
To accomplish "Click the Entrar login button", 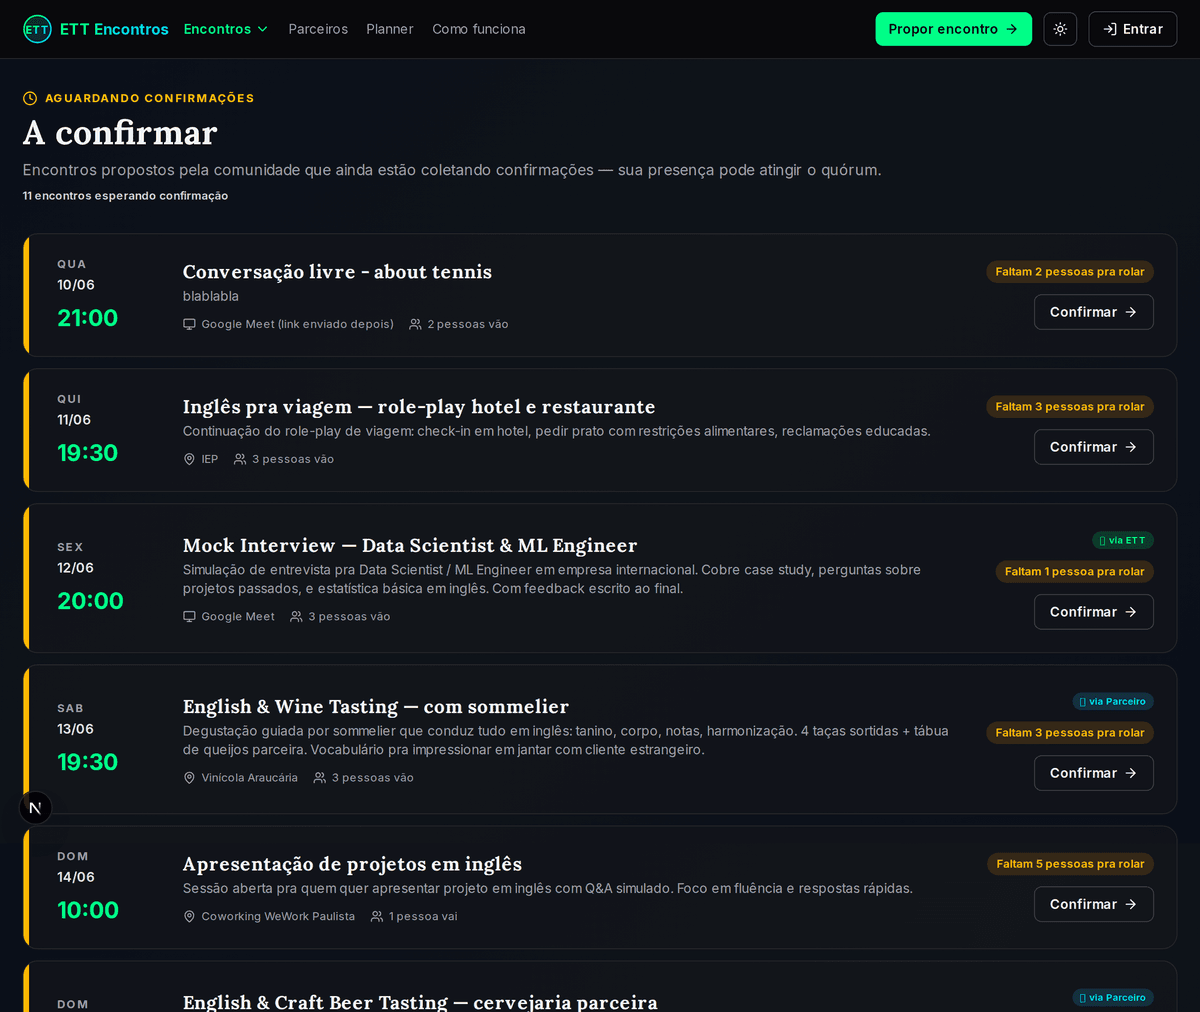I will (x=1132, y=29).
